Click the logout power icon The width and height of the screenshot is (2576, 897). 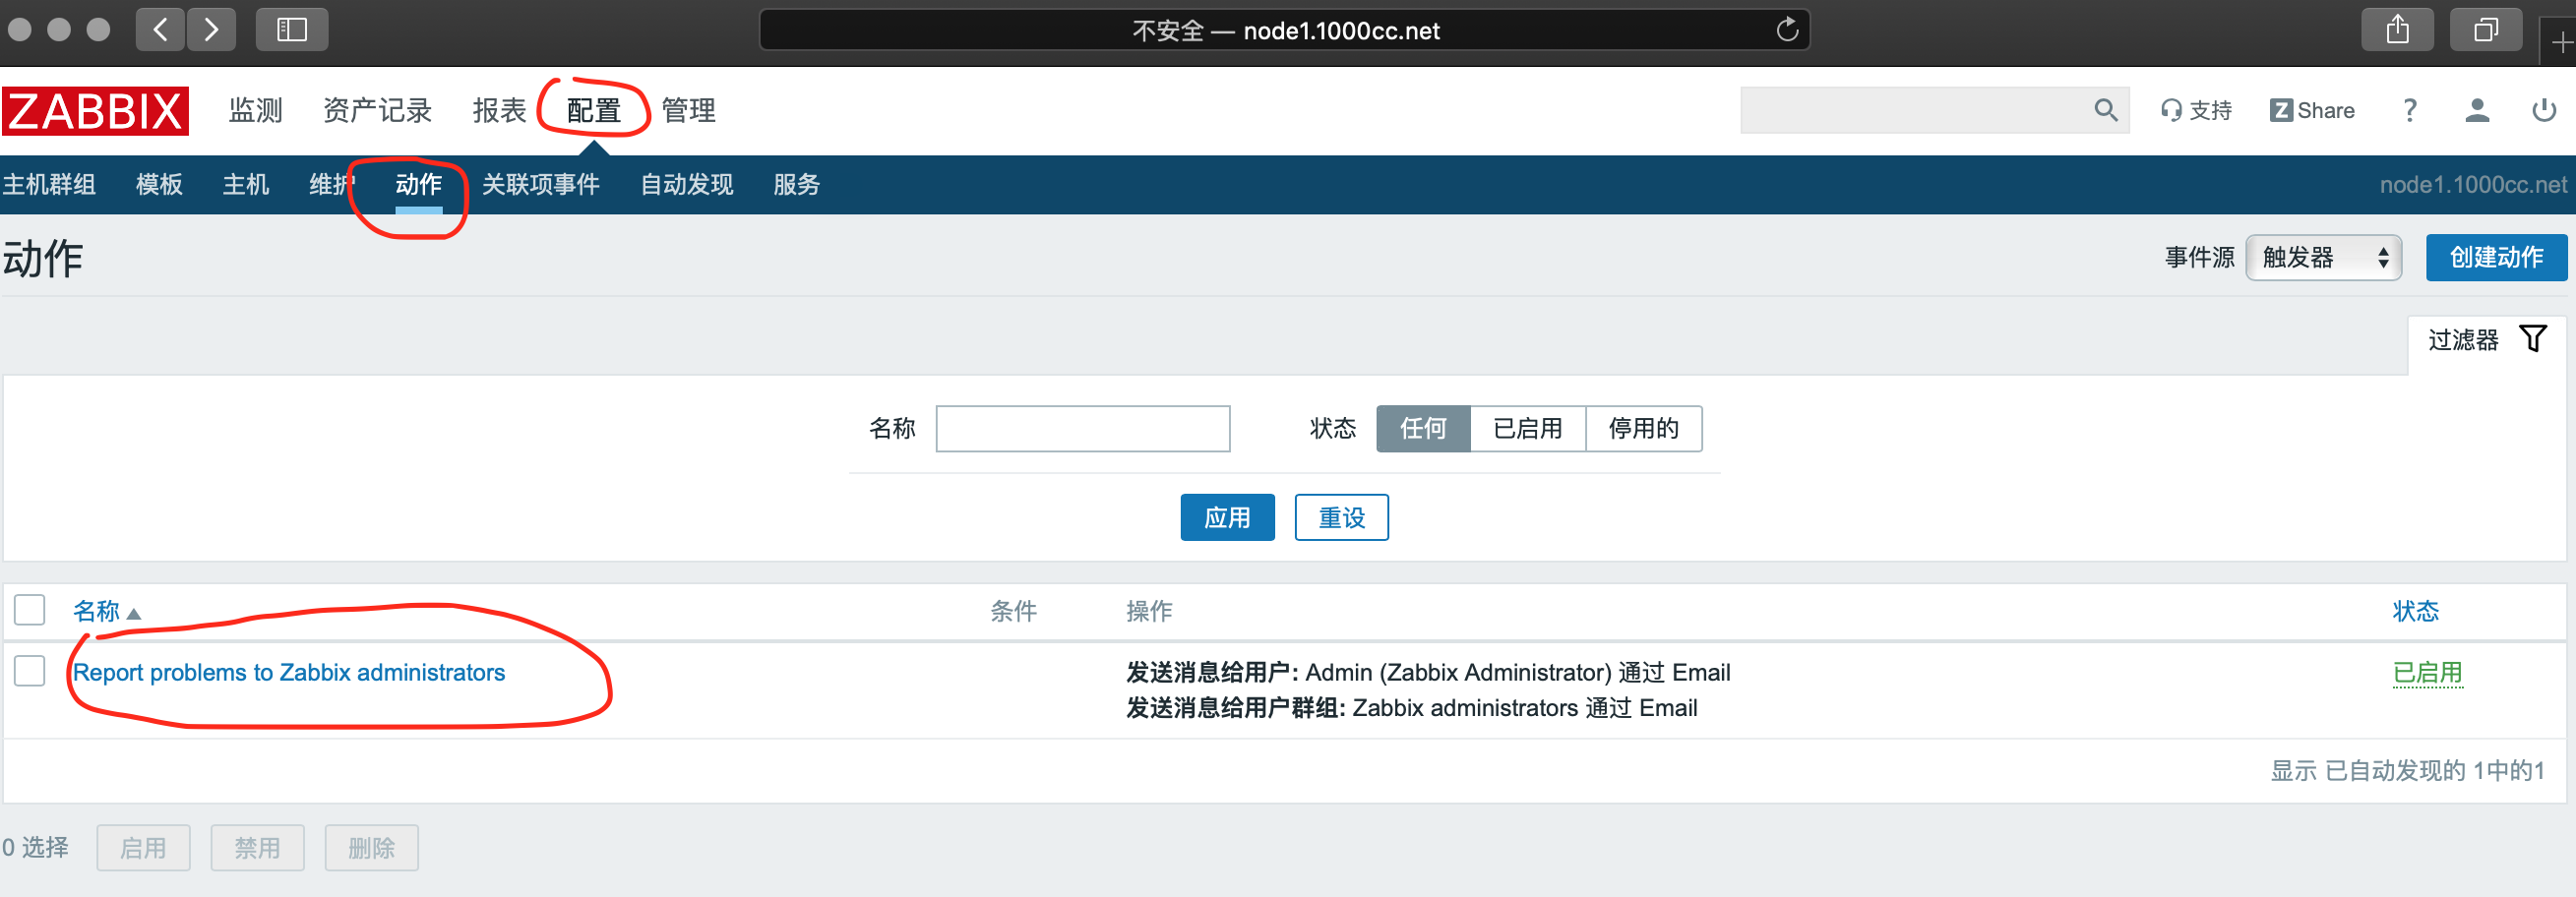[x=2543, y=111]
